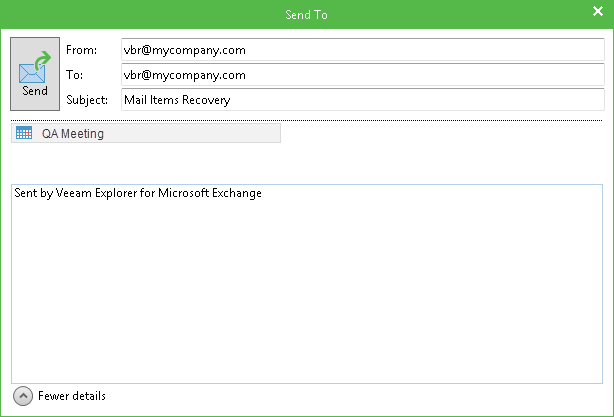This screenshot has width=614, height=417.
Task: Click the Subject: label
Action: pyautogui.click(x=87, y=100)
